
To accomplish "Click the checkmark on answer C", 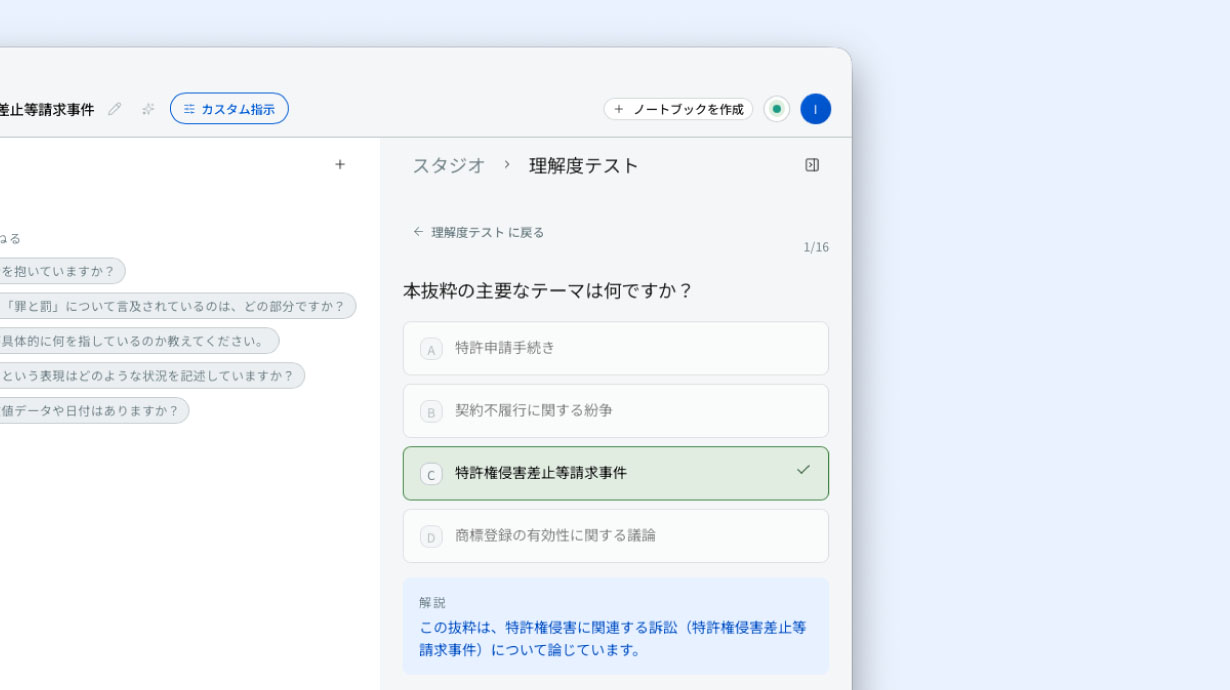I will (x=803, y=470).
